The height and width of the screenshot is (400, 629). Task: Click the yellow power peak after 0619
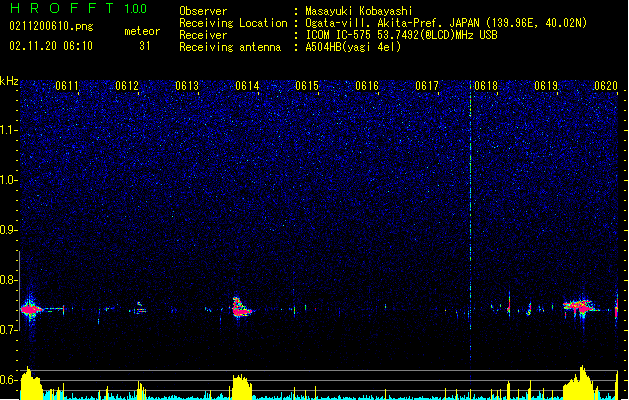tap(580, 382)
